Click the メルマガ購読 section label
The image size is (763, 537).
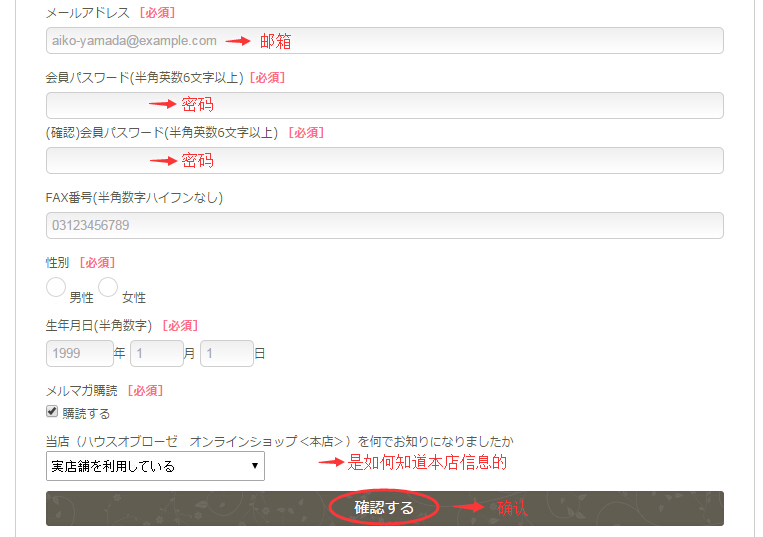click(x=82, y=391)
